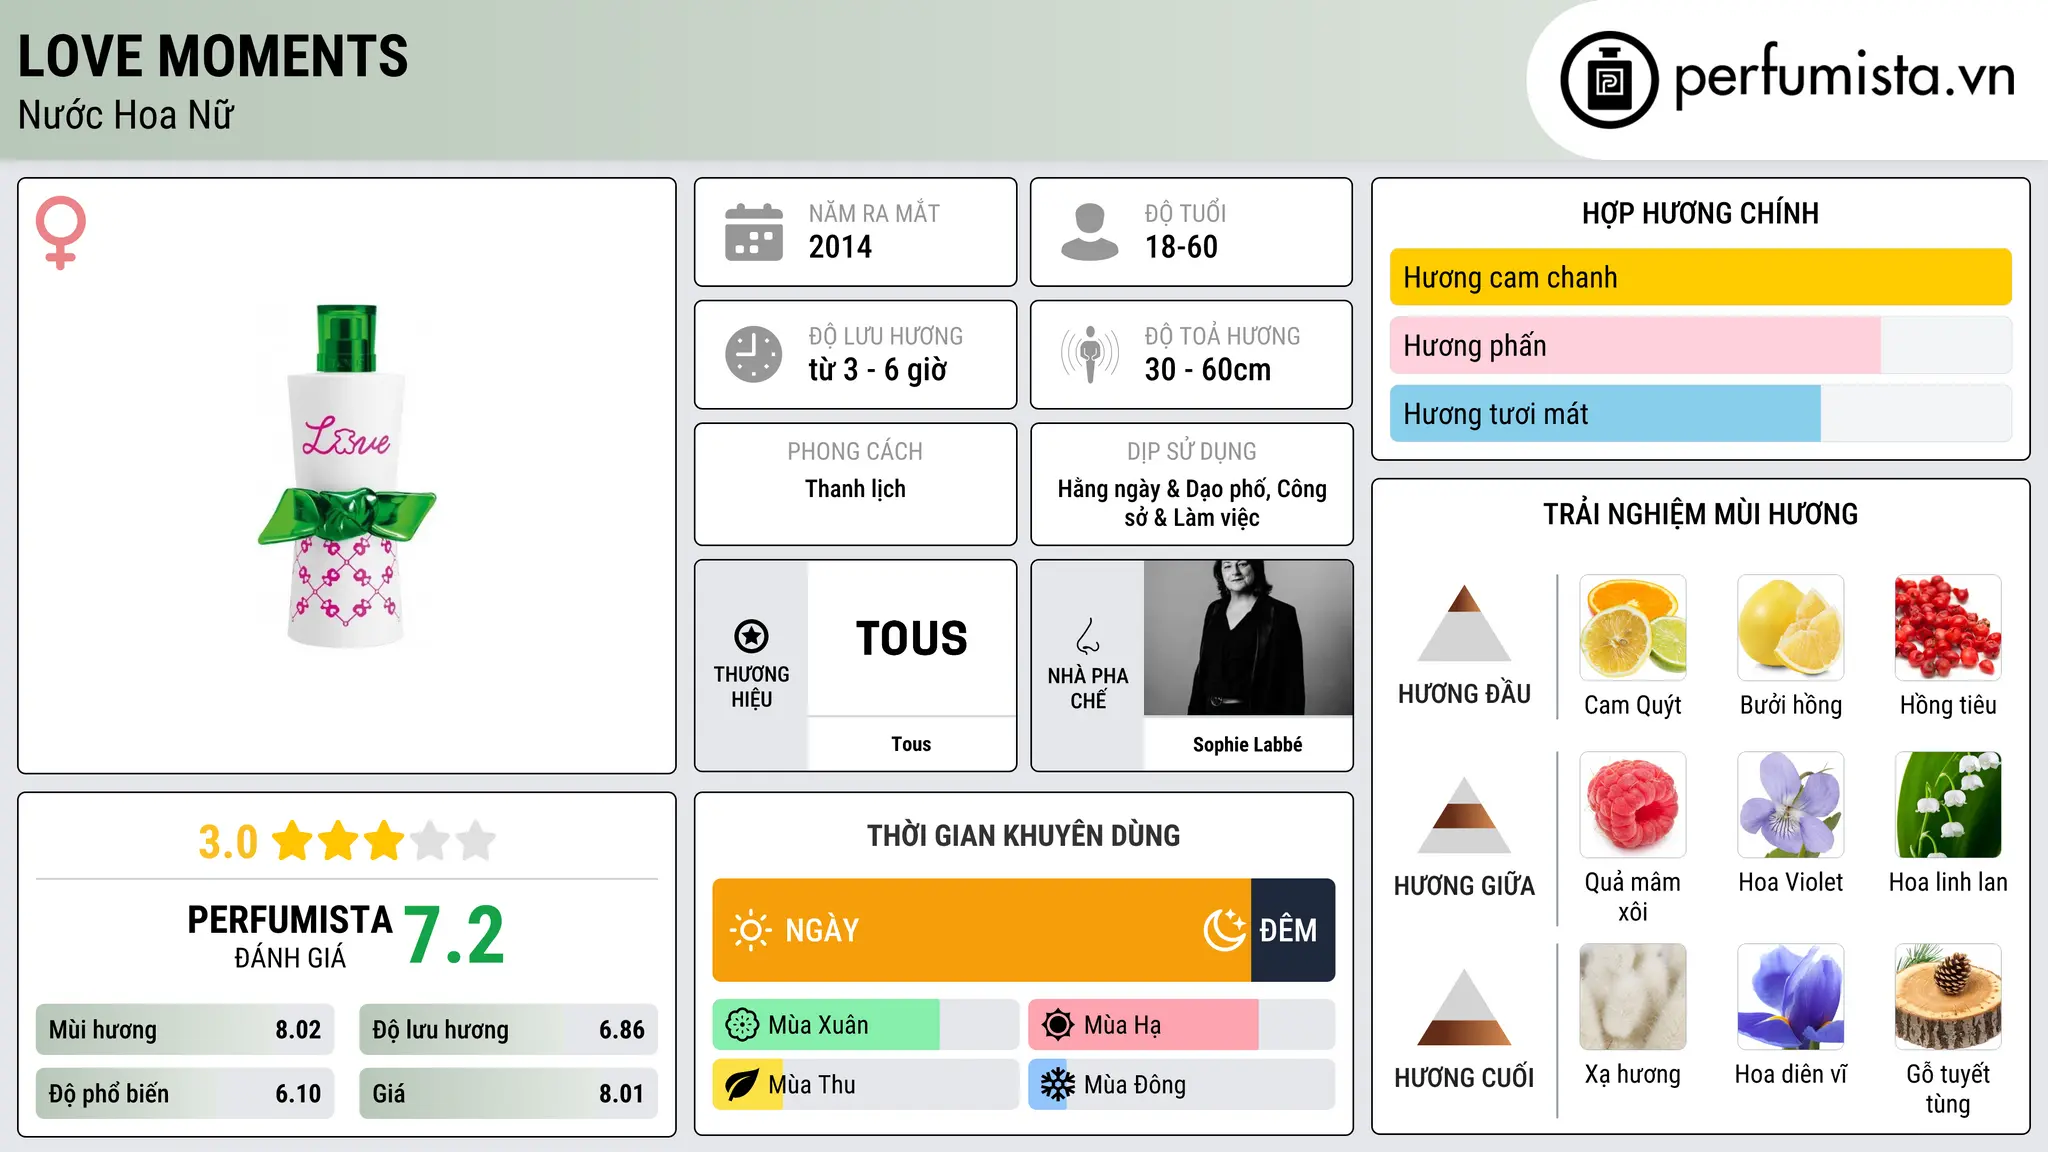2048x1152 pixels.
Task: Select the Xạ hương note image
Action: [1633, 997]
